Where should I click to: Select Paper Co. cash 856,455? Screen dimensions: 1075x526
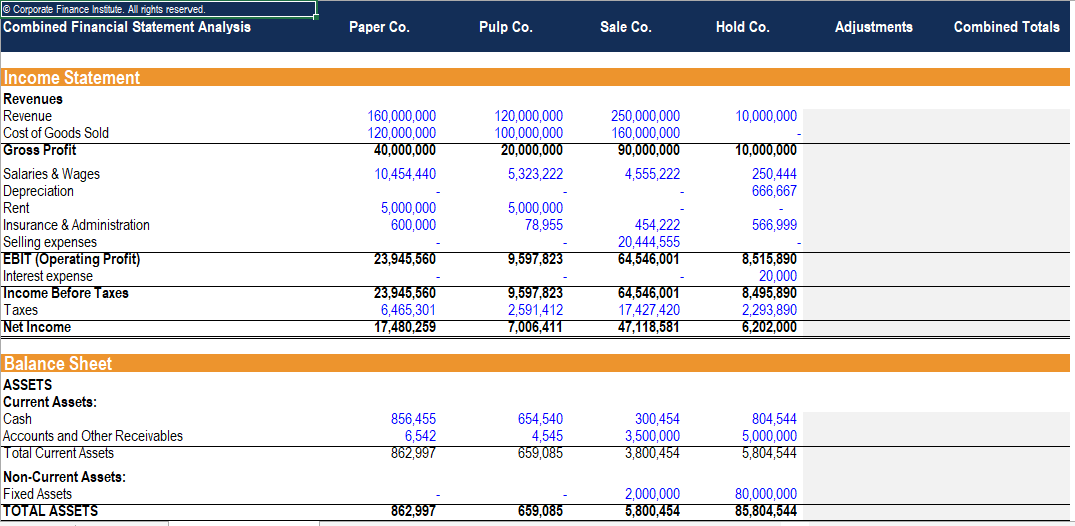coord(413,419)
